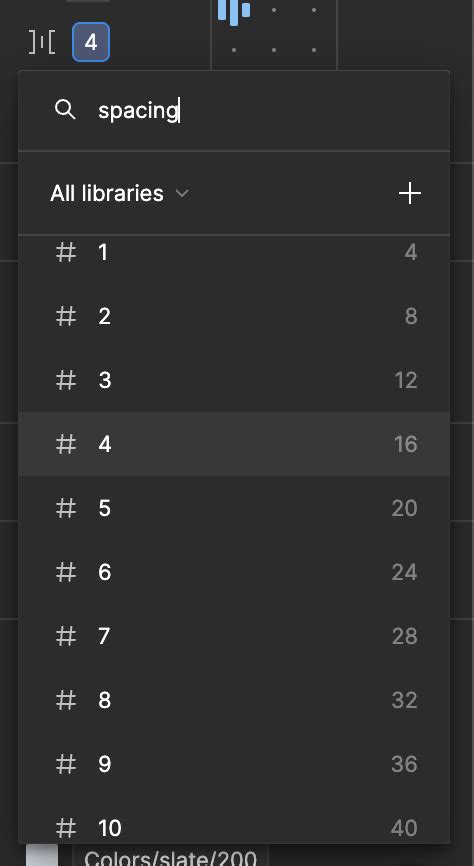Click the hash icon beside variable 1
474x866 pixels.
point(66,252)
